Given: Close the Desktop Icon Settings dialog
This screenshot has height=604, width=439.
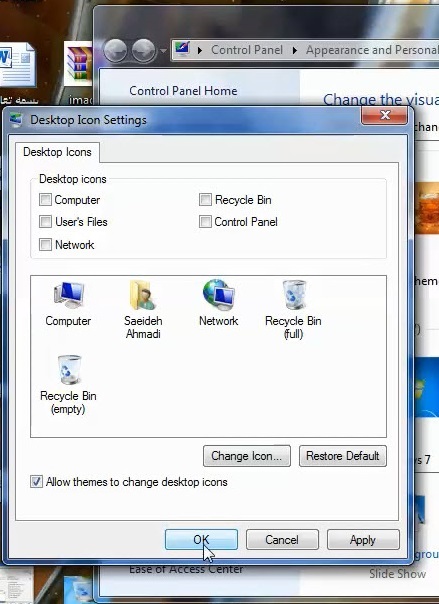Looking at the screenshot, I should coord(384,115).
